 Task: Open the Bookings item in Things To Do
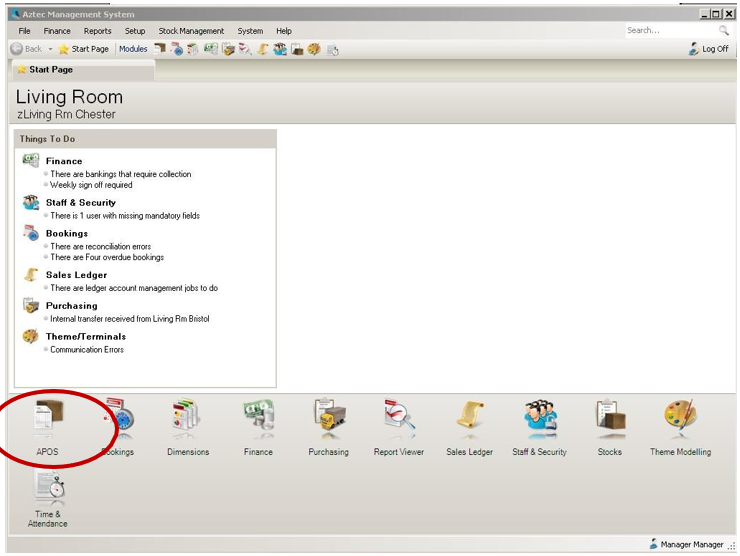tap(66, 234)
